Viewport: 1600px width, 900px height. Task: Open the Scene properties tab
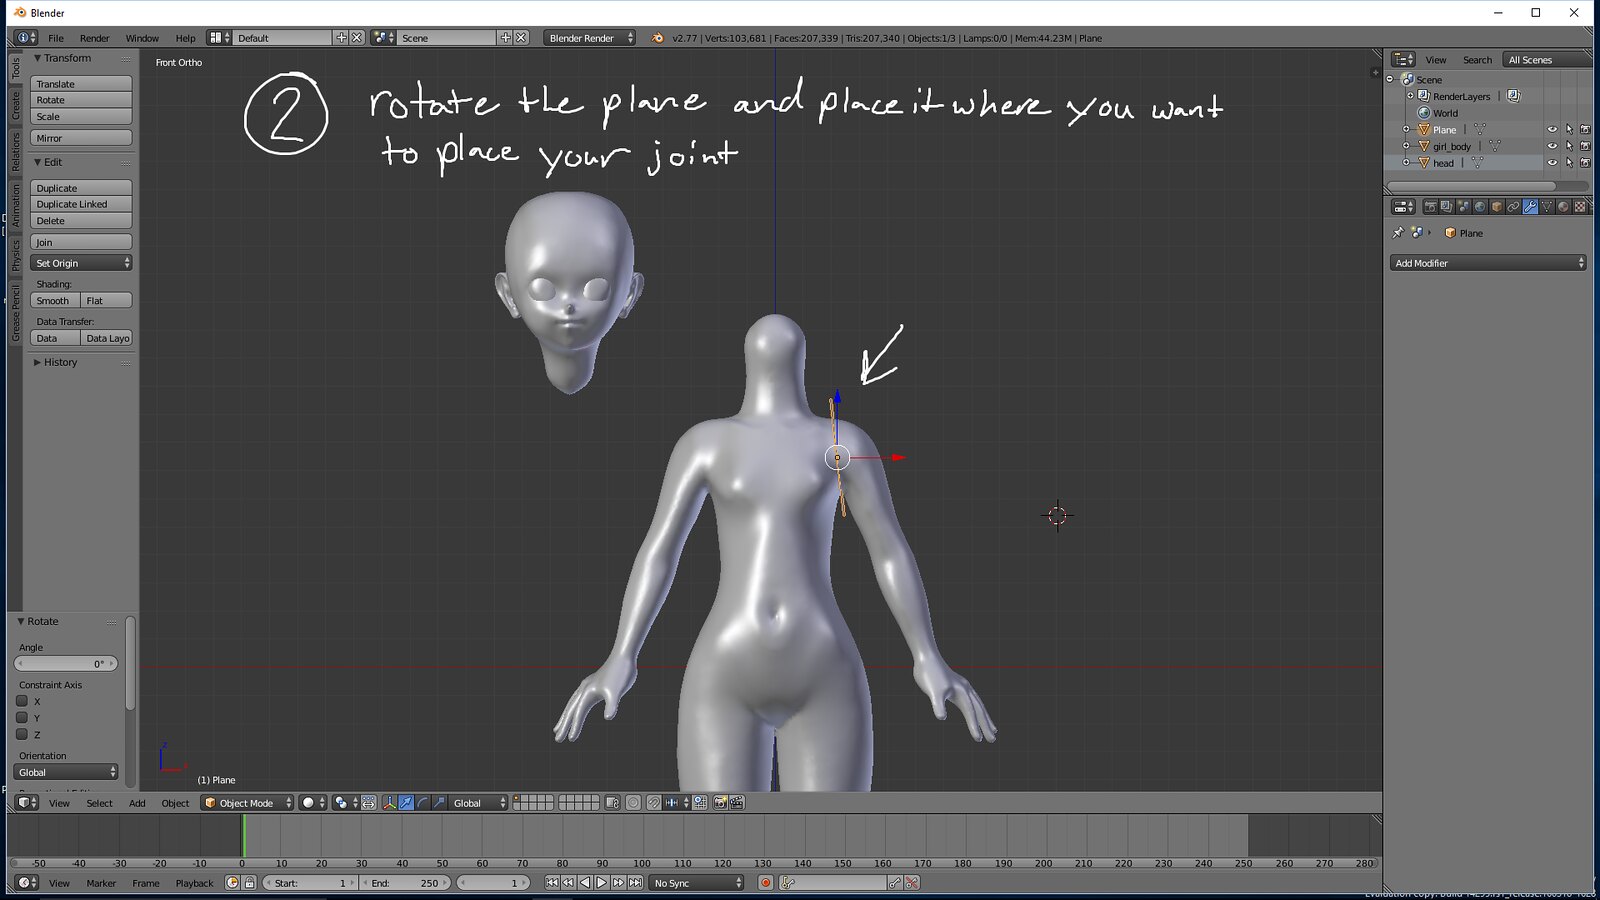click(x=1464, y=206)
